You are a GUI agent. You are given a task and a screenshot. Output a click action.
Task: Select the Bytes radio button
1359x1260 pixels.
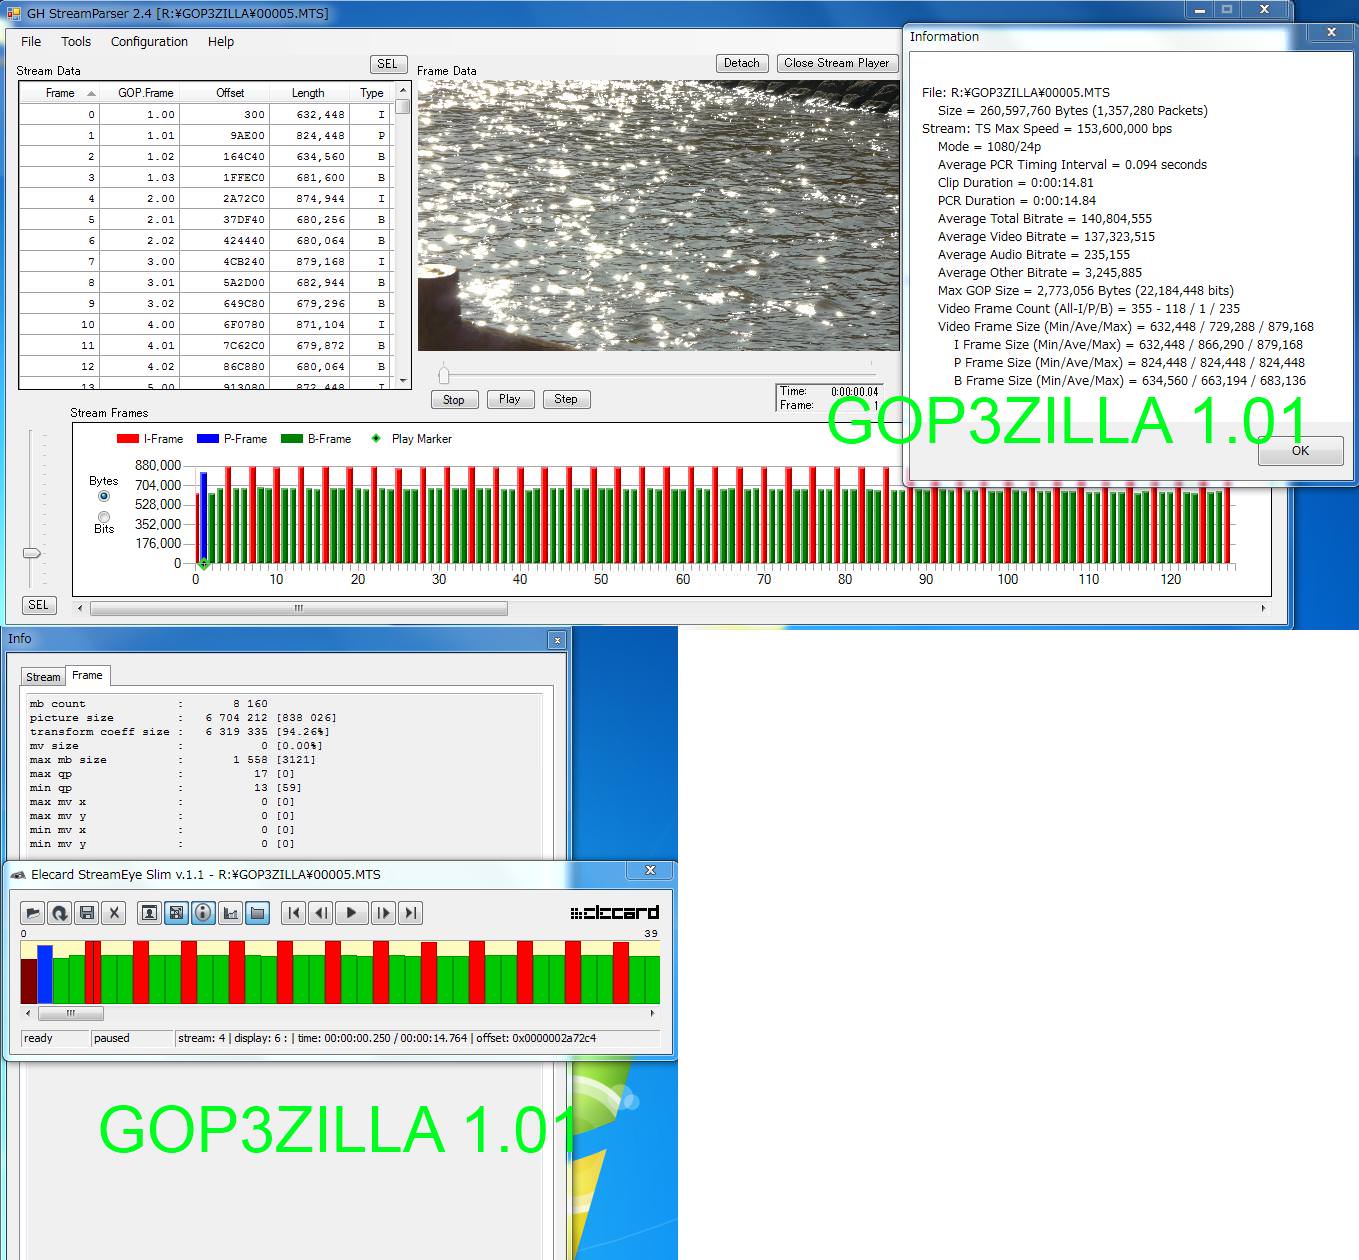[x=104, y=496]
